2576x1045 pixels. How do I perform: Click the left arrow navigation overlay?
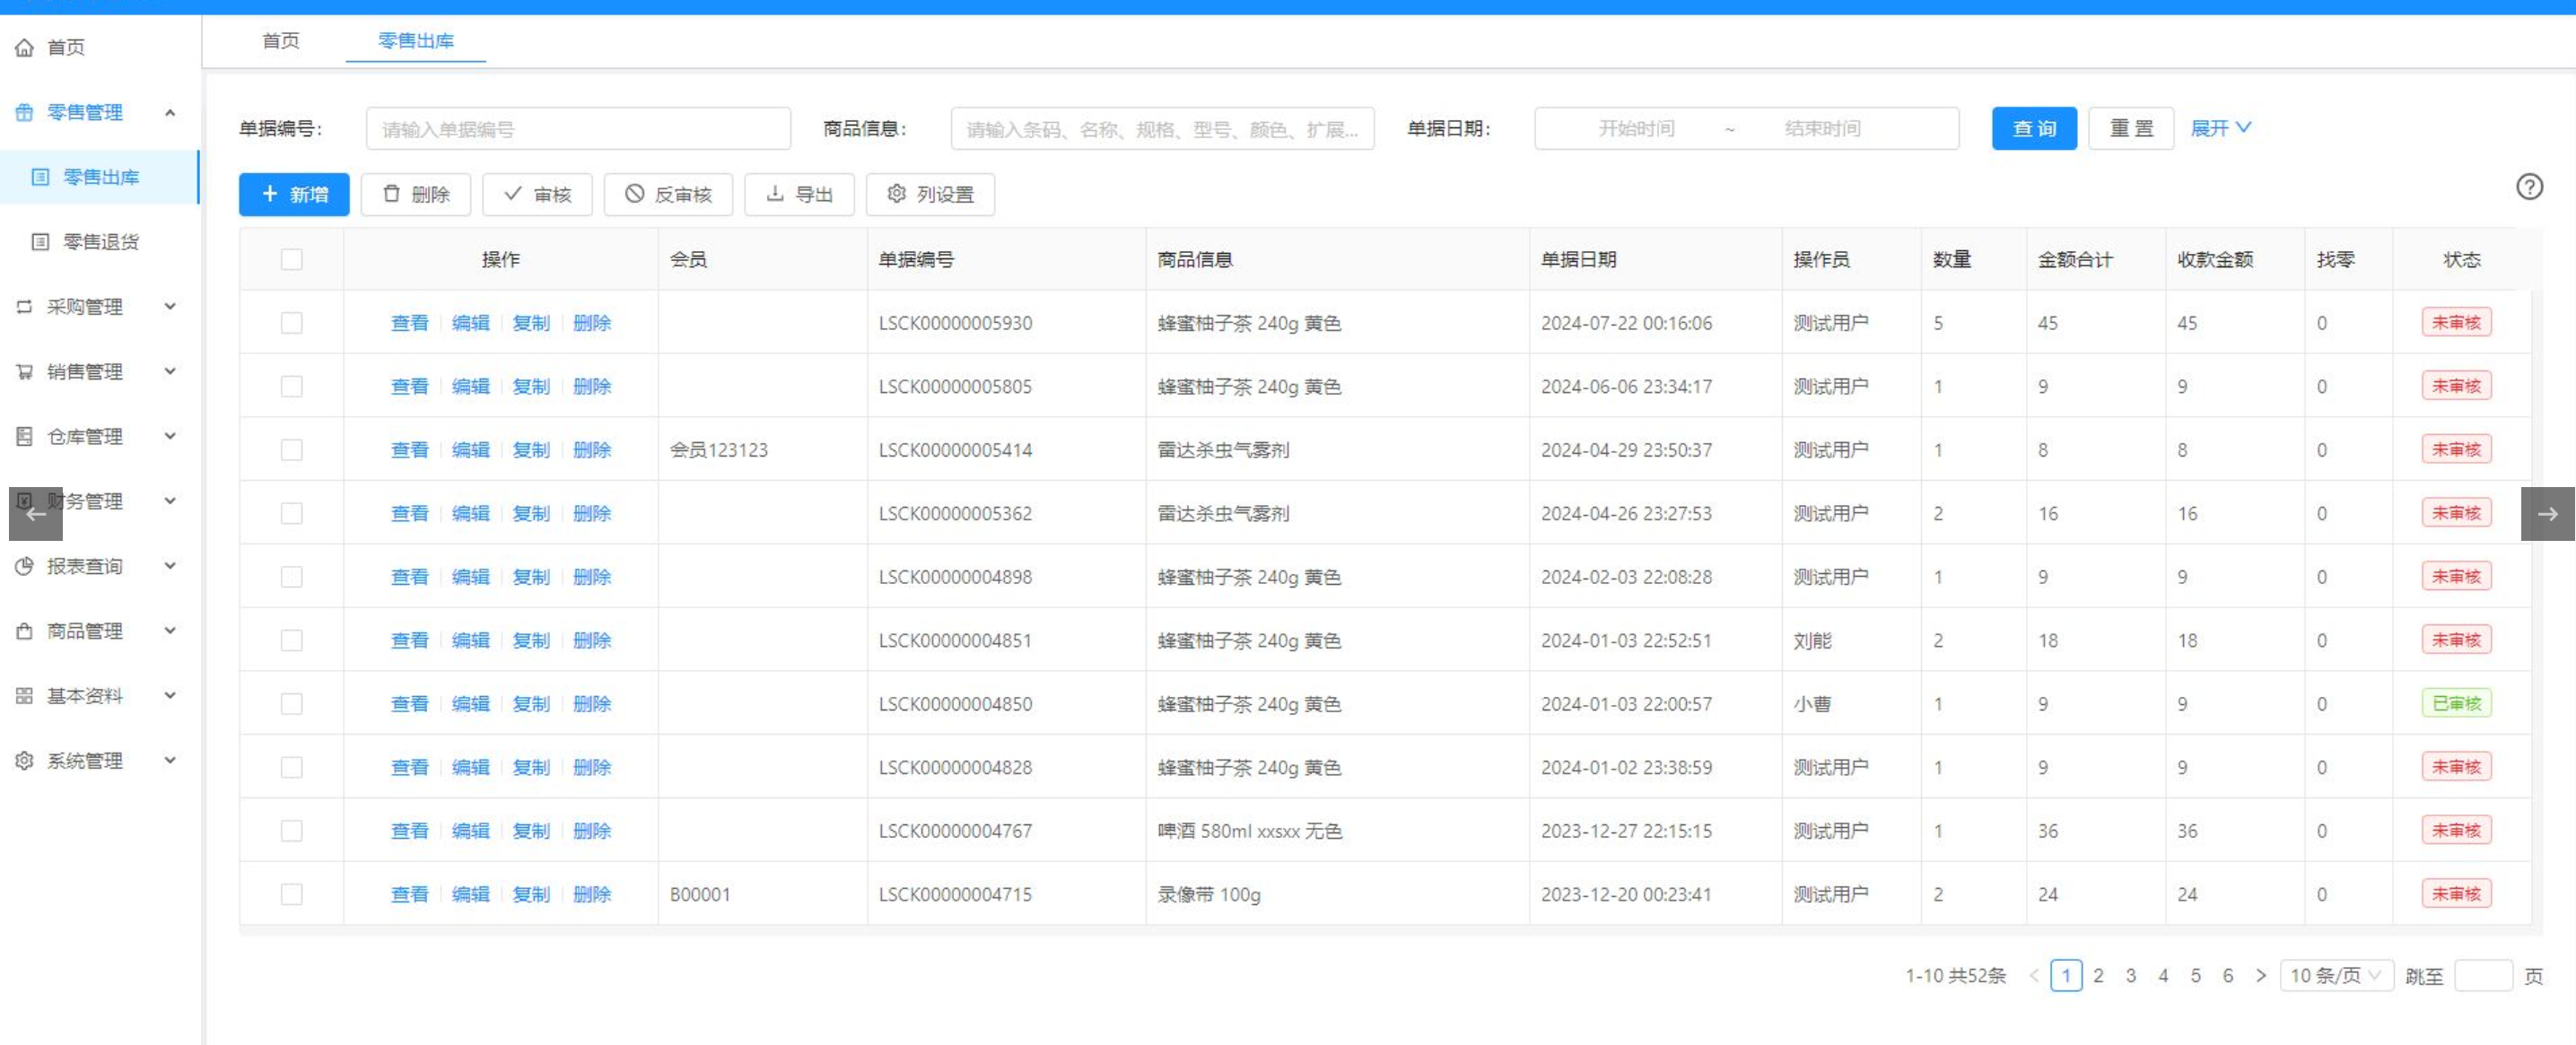pyautogui.click(x=36, y=514)
